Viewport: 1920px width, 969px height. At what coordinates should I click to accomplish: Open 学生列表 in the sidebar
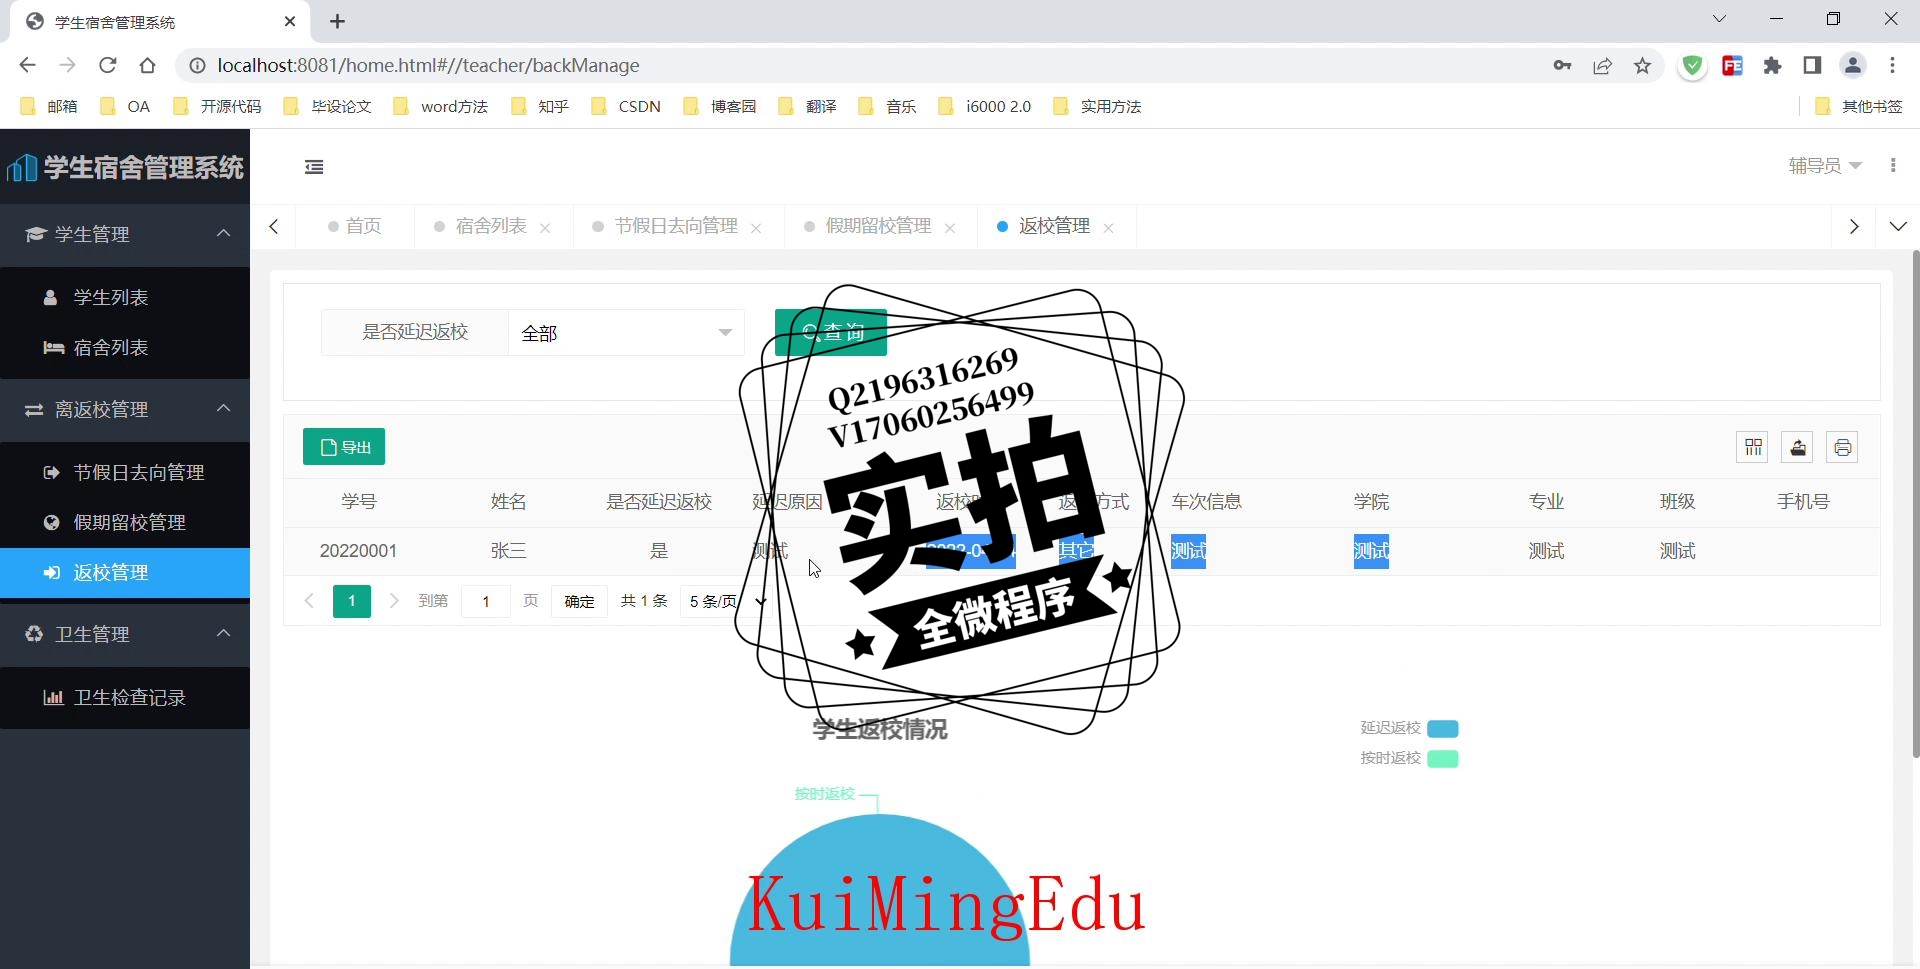click(125, 297)
